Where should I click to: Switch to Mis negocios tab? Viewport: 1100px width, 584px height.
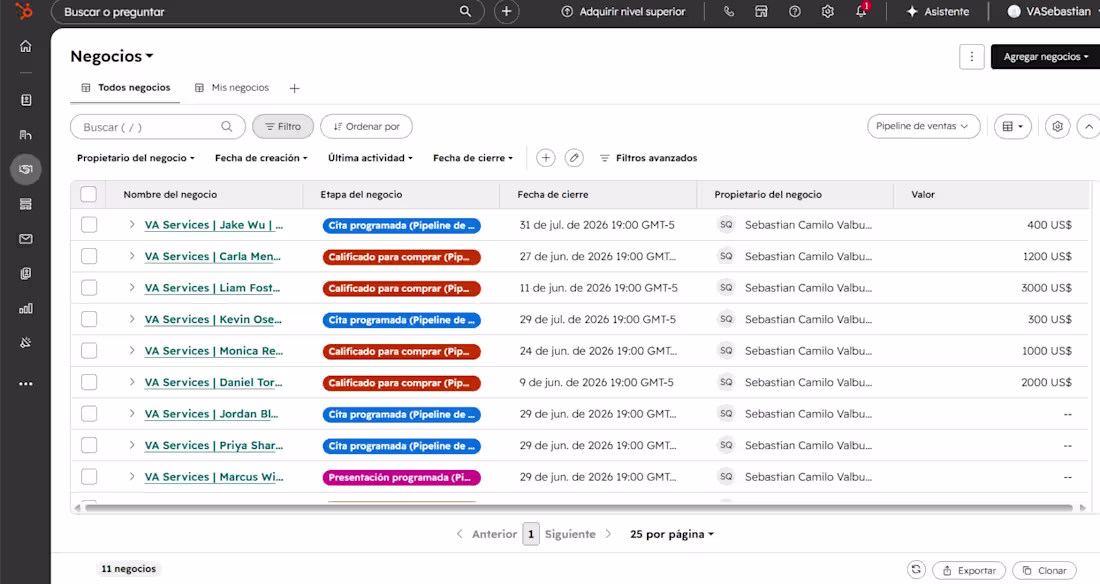point(232,88)
